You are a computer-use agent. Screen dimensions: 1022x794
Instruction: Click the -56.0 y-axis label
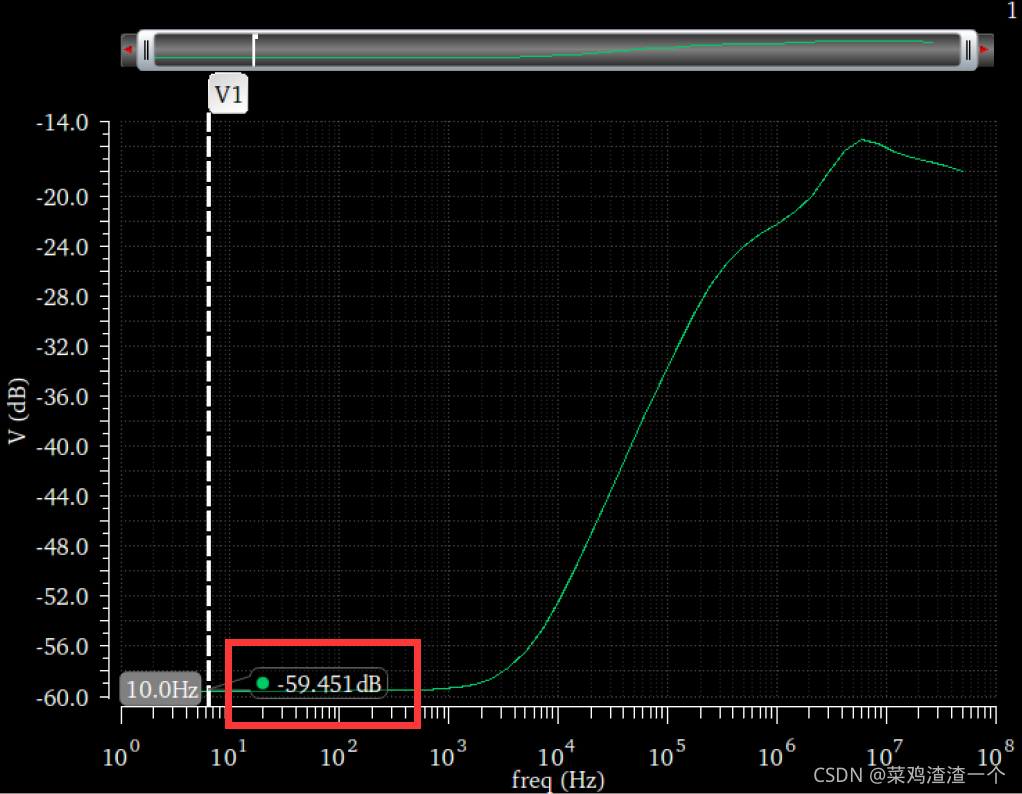[63, 647]
